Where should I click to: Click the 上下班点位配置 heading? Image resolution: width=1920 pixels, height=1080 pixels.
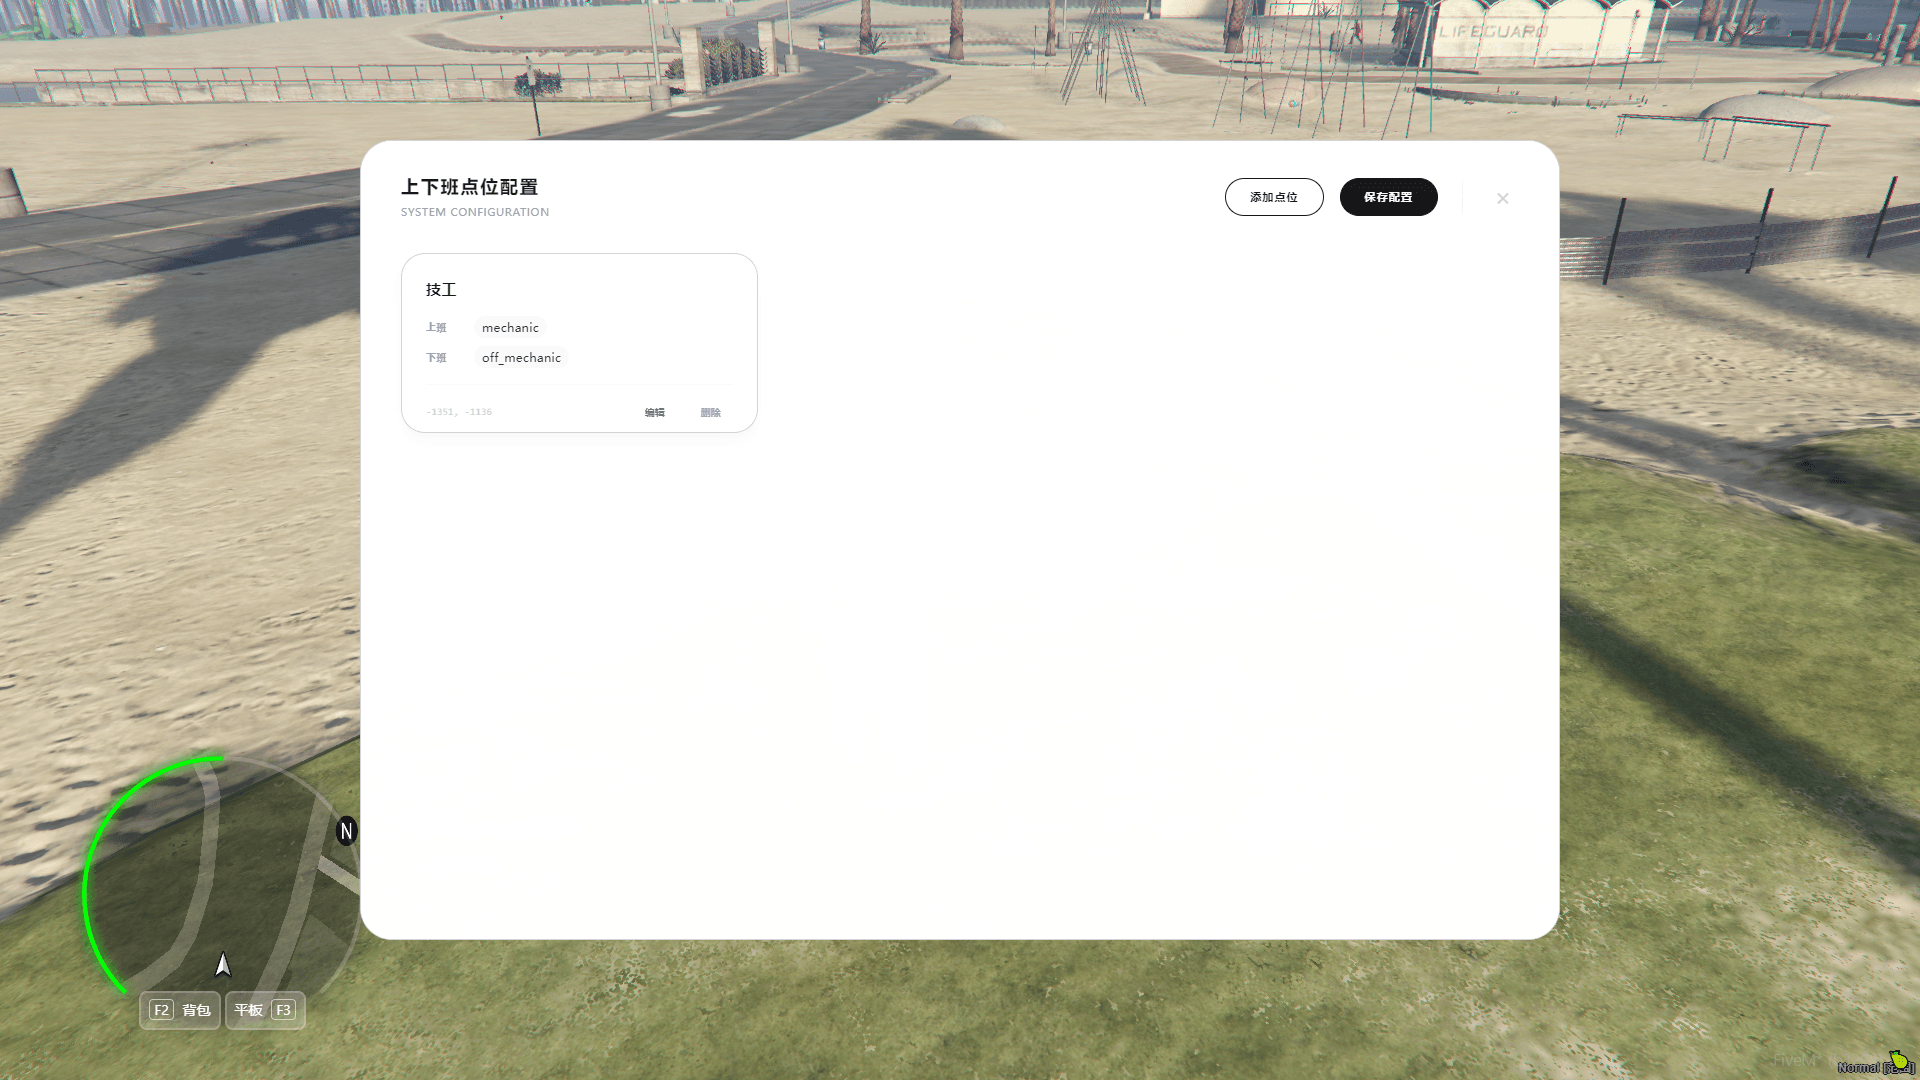(469, 187)
